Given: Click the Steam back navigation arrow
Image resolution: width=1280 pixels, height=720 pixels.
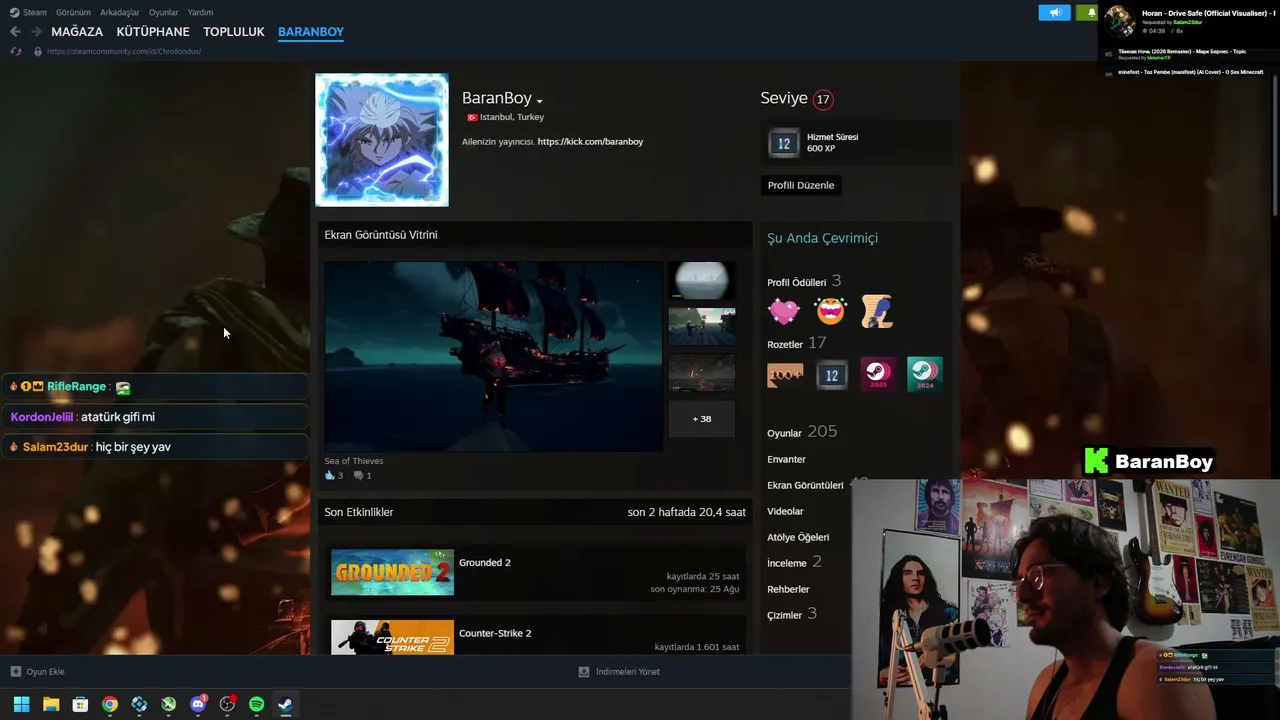Looking at the screenshot, I should (x=15, y=32).
